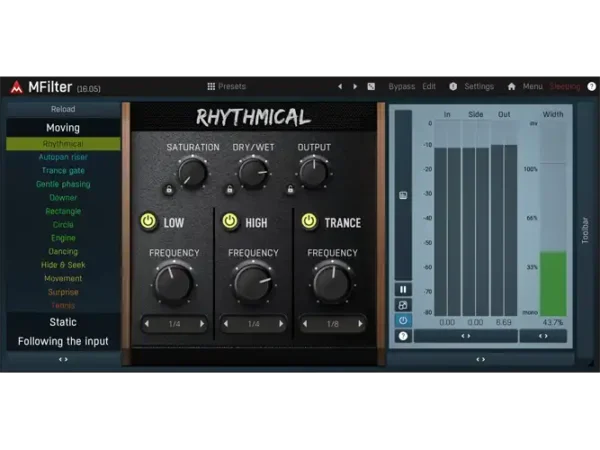Increase TRANCE frequency rate with right arrow

click(x=360, y=324)
